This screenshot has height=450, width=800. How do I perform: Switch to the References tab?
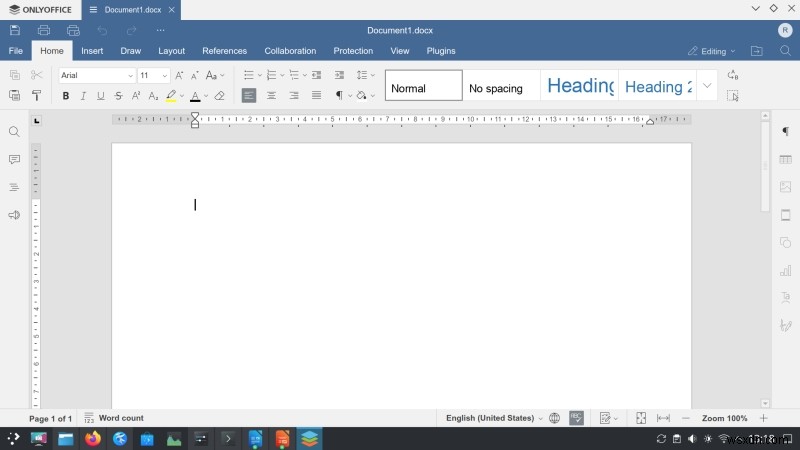224,51
